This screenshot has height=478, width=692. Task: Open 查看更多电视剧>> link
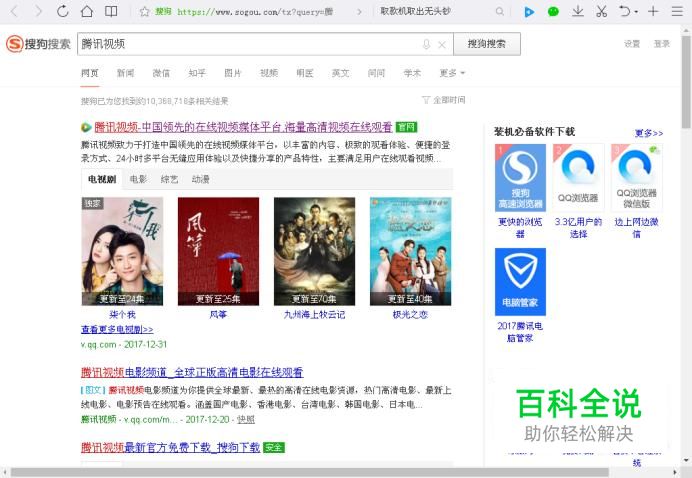click(117, 329)
